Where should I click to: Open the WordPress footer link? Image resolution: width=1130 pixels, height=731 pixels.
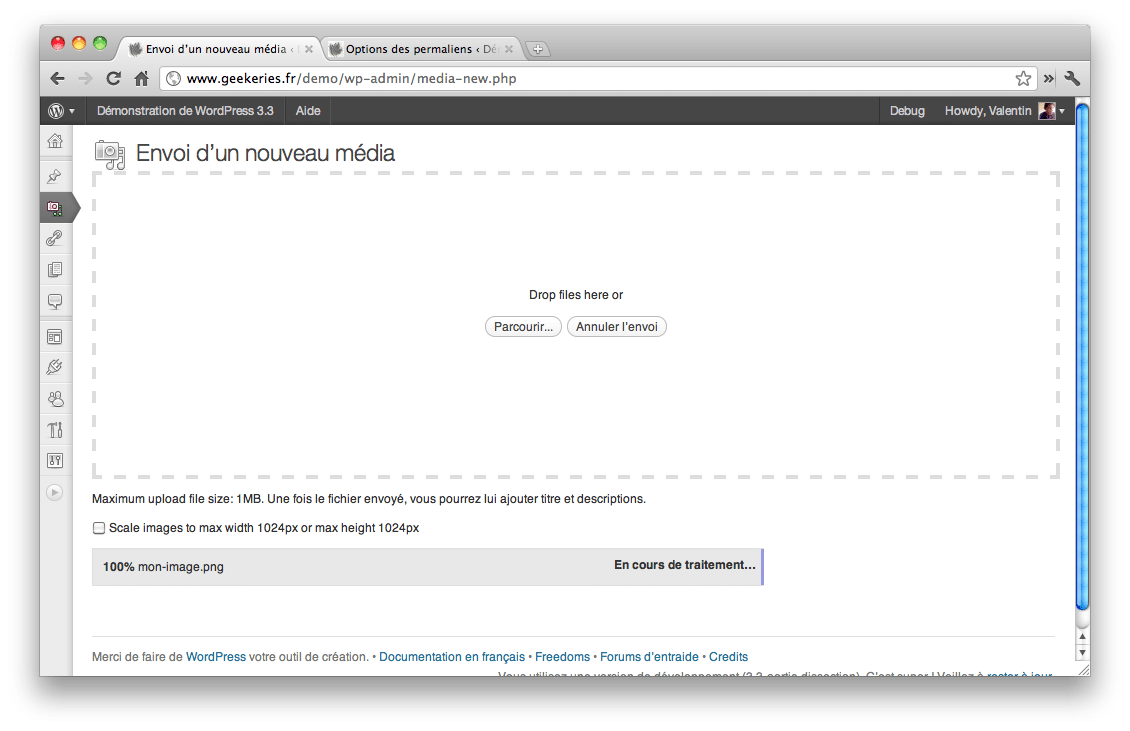click(215, 657)
